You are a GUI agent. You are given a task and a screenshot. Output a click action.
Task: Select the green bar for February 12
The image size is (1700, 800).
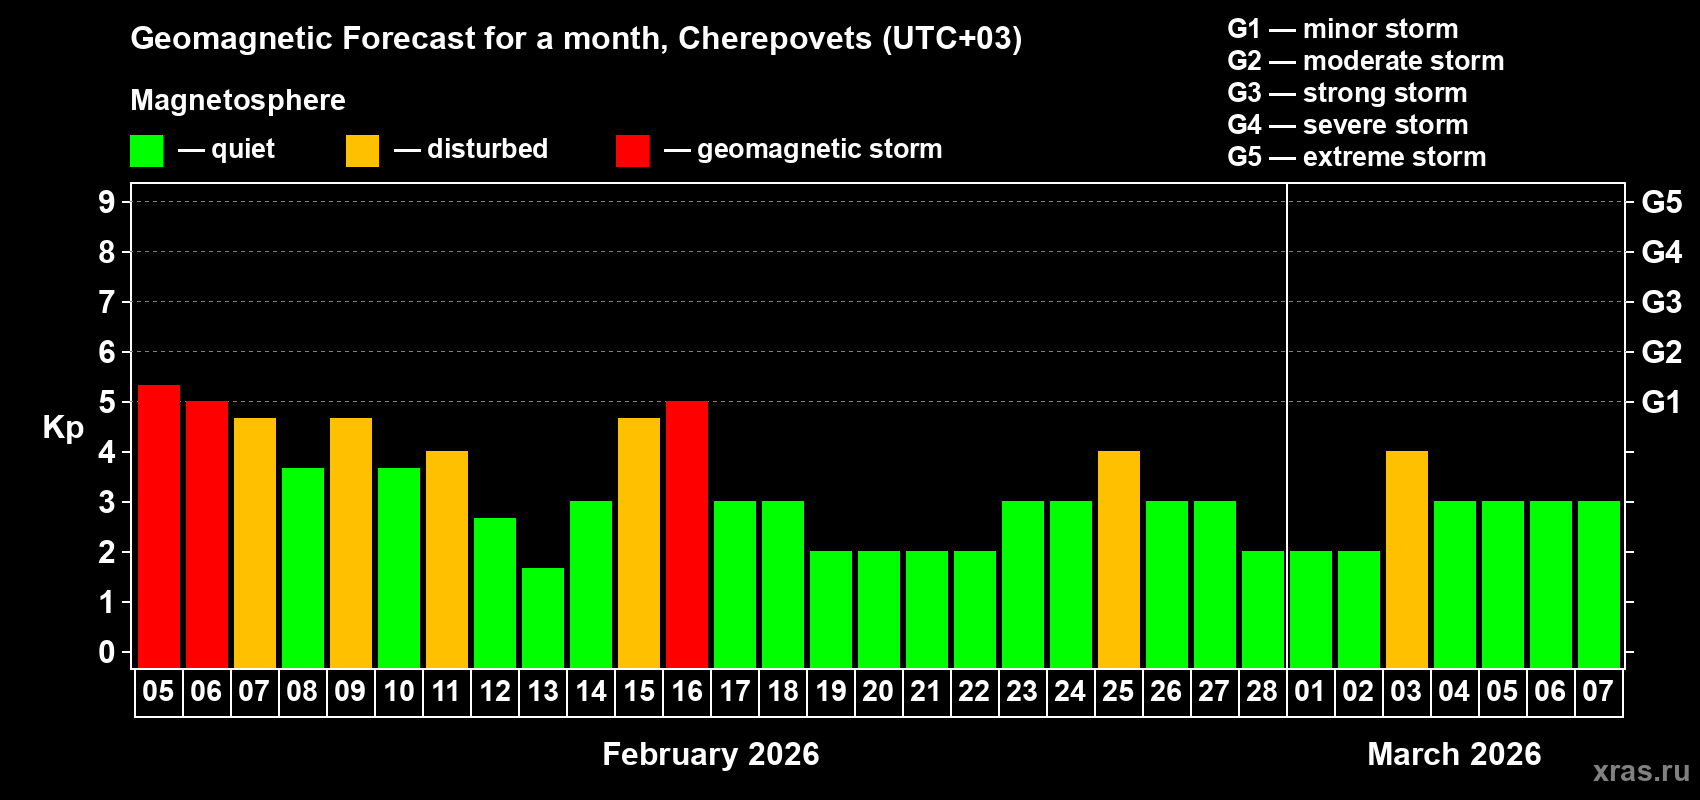tap(494, 593)
